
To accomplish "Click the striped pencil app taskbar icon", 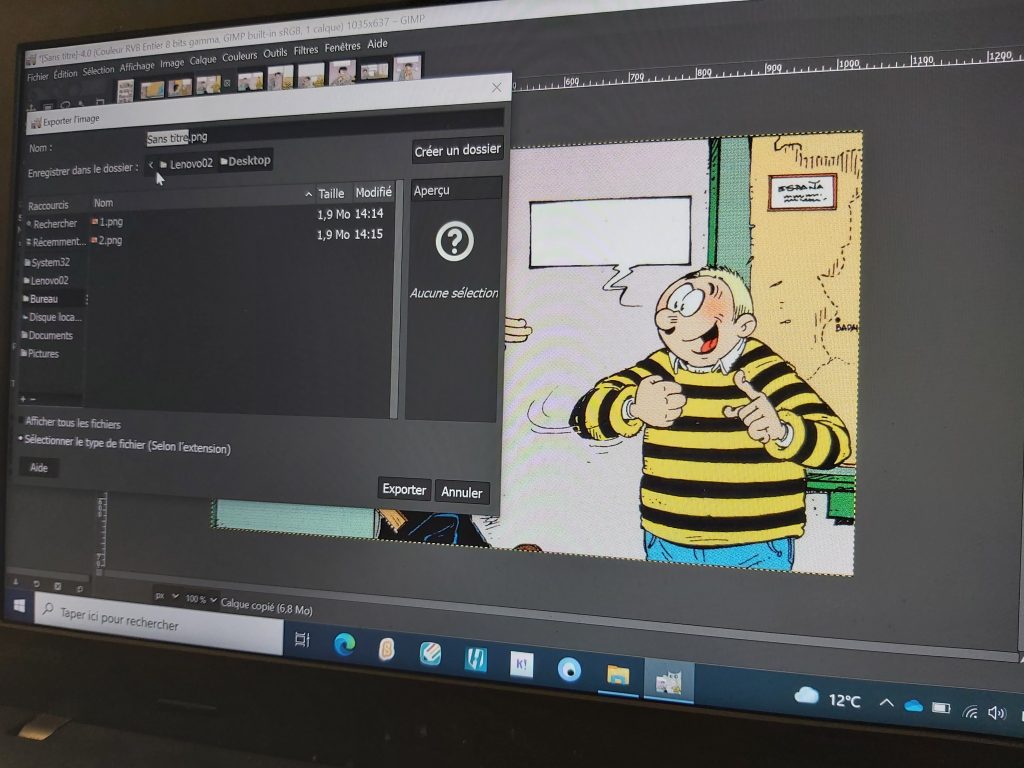I will point(430,654).
